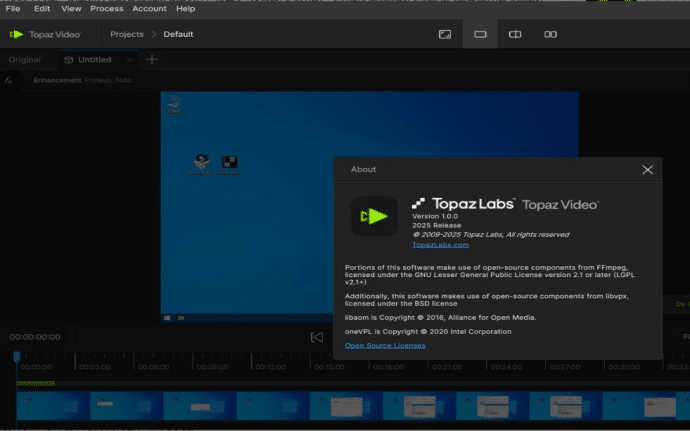Click the green processed range bar
This screenshot has height=431, width=690.
tap(36, 384)
